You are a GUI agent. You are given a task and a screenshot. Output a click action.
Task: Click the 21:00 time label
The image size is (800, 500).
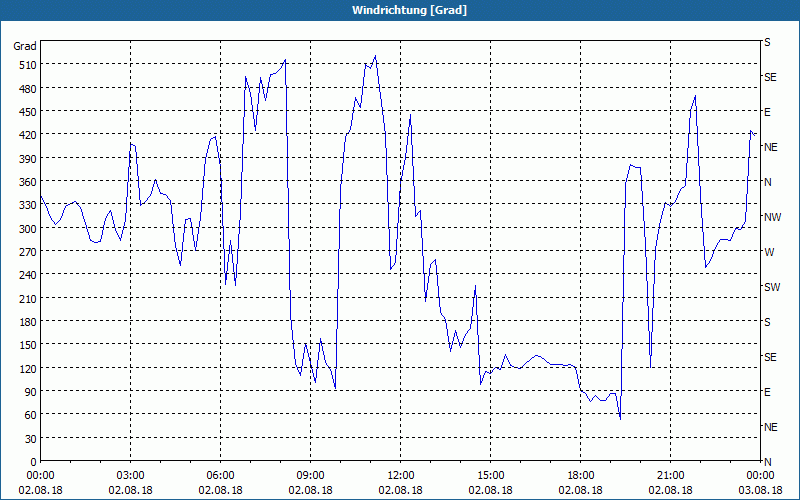(x=670, y=476)
